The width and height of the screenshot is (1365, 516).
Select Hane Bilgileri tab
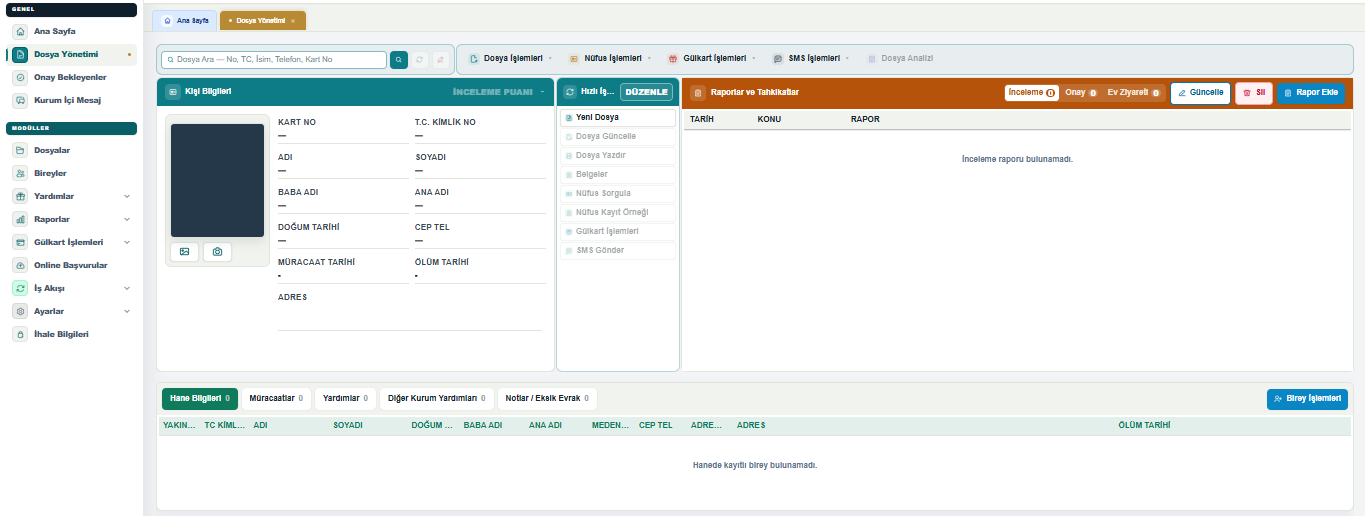[200, 399]
